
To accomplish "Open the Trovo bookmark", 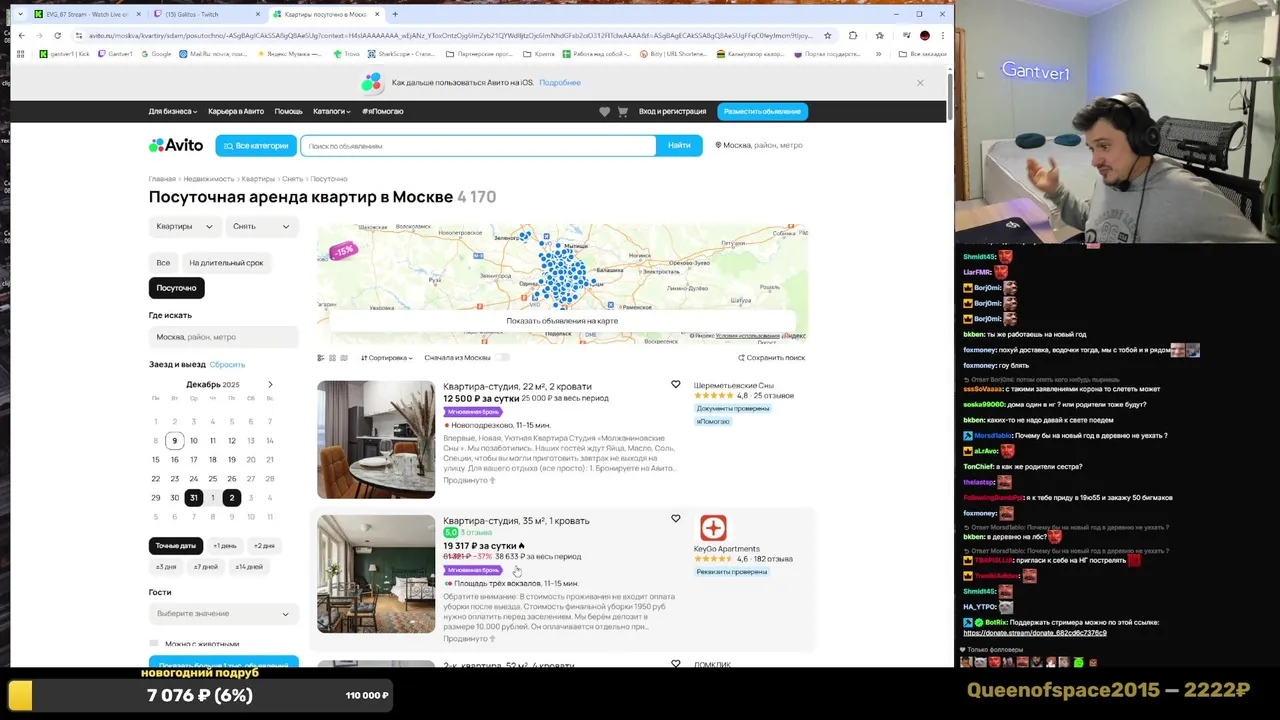I will coord(345,53).
